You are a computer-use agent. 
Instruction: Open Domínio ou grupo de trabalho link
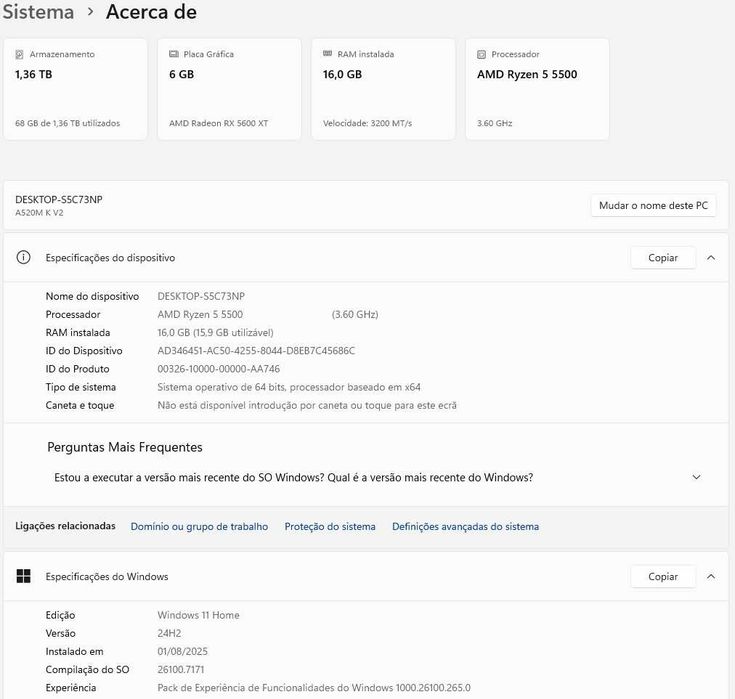pos(199,526)
